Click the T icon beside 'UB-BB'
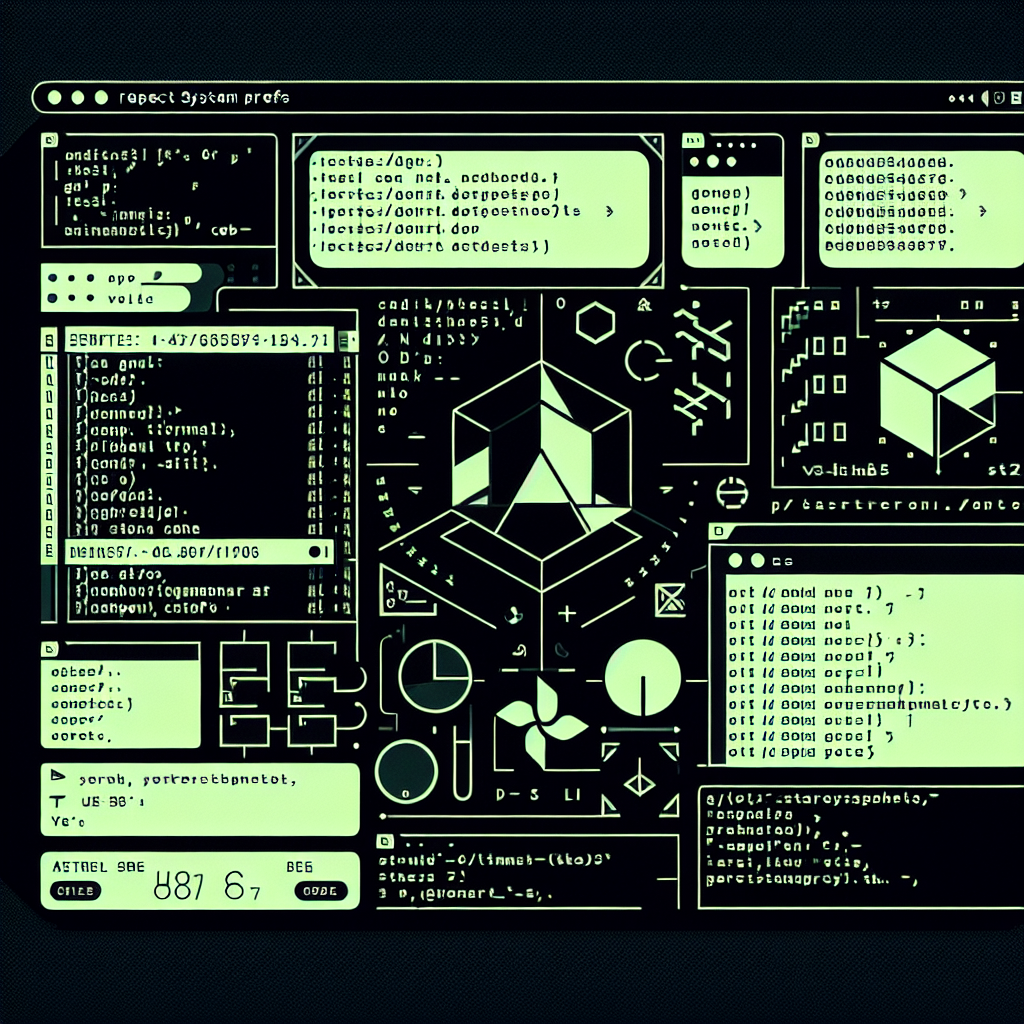Image resolution: width=1024 pixels, height=1024 pixels. tap(57, 801)
